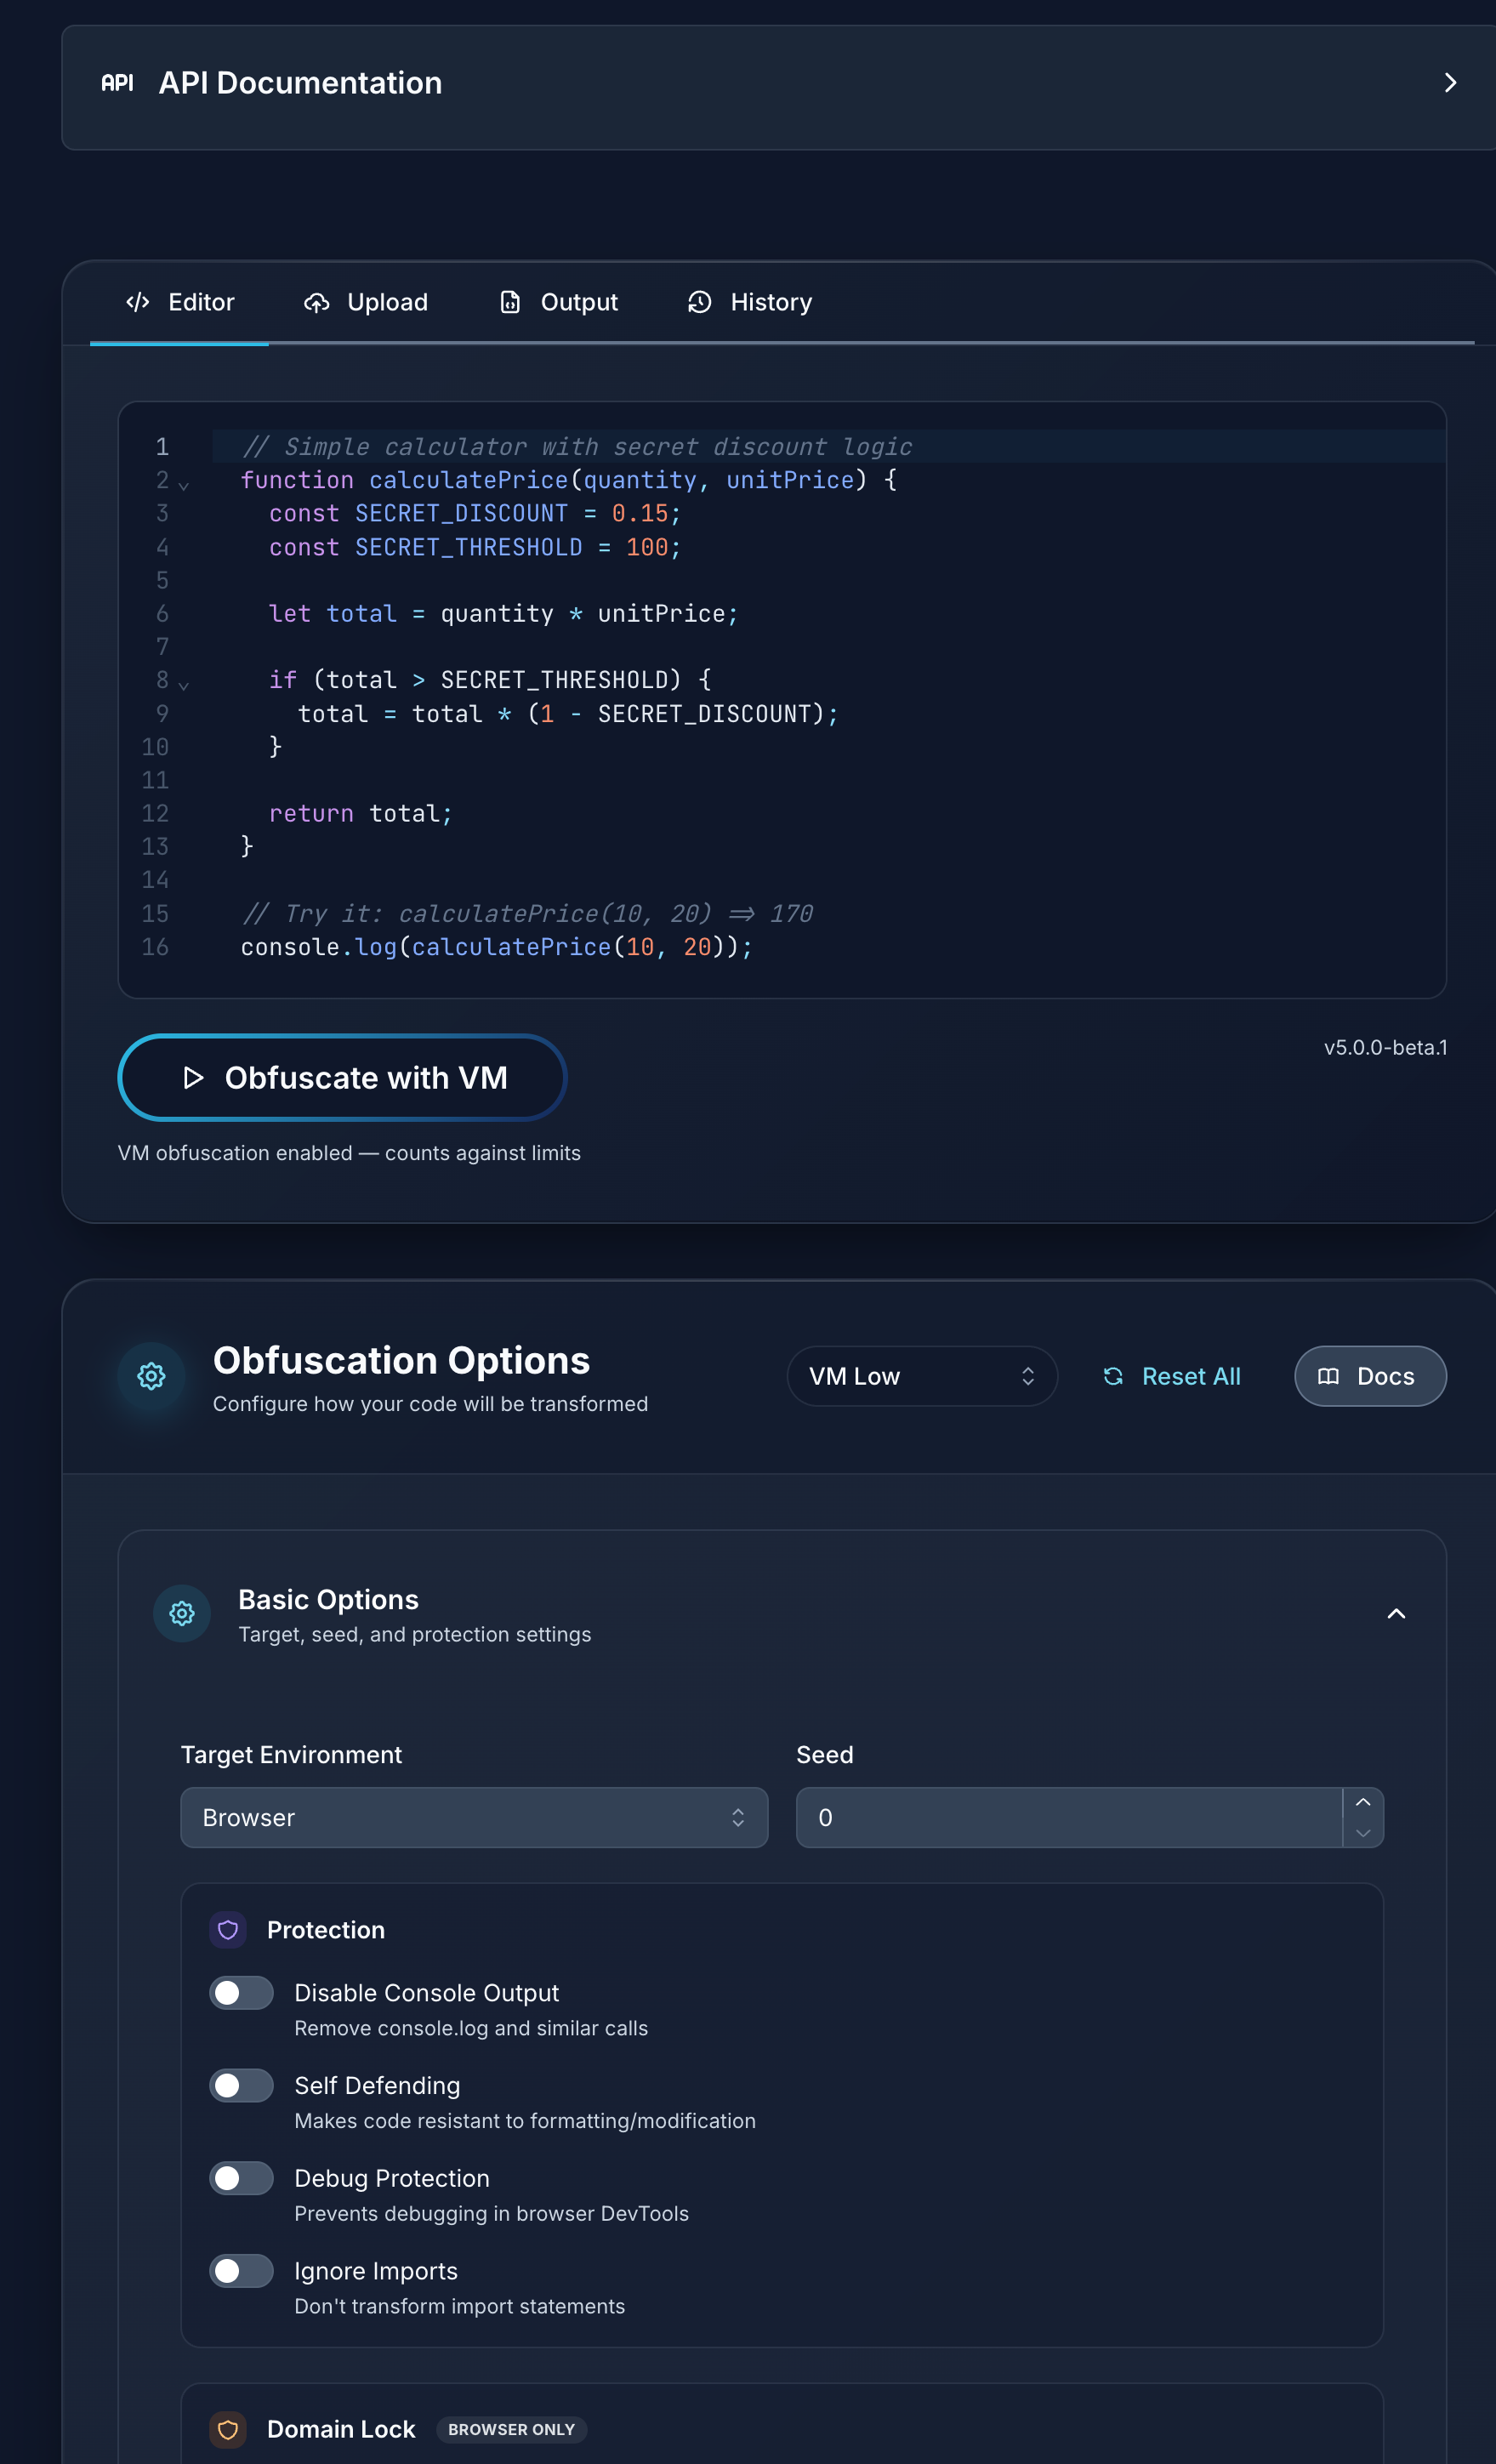Screen dimensions: 1496x2464
Task: Click the Obfuscation Options gear icon
Action: (150, 1376)
